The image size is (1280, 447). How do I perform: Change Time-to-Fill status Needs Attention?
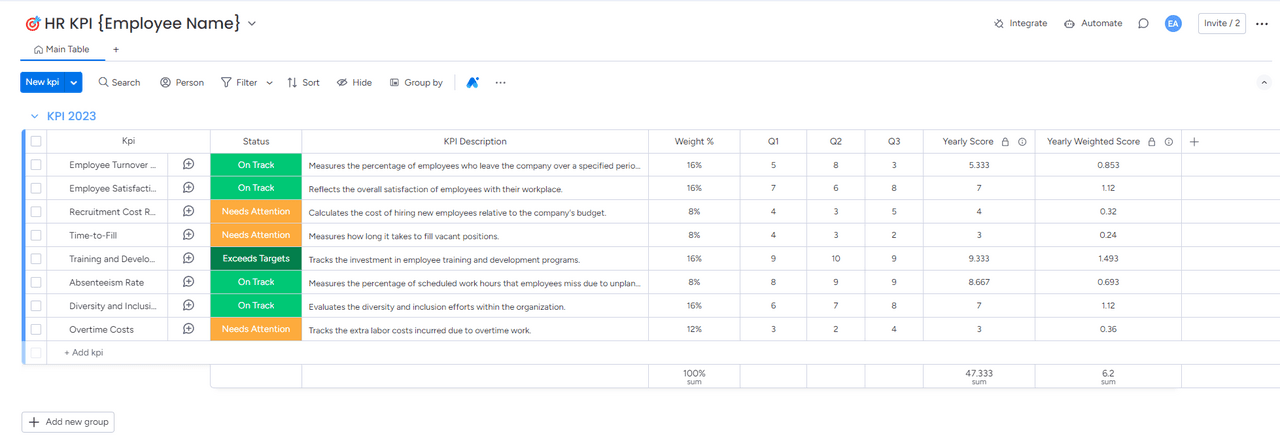(256, 235)
